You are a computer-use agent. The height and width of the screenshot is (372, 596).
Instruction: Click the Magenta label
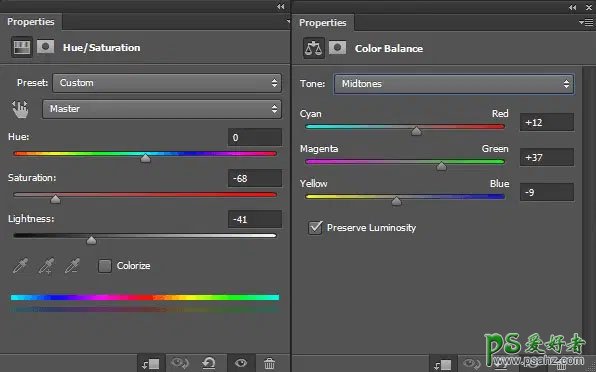tap(319, 149)
